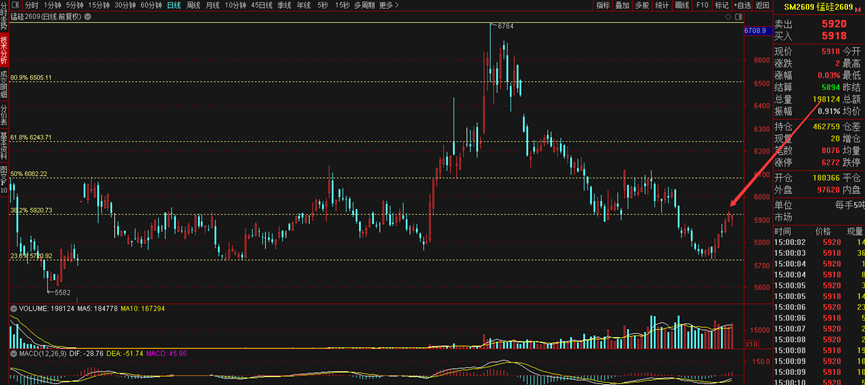Open 技术分析 side tab

pyautogui.click(x=4, y=51)
